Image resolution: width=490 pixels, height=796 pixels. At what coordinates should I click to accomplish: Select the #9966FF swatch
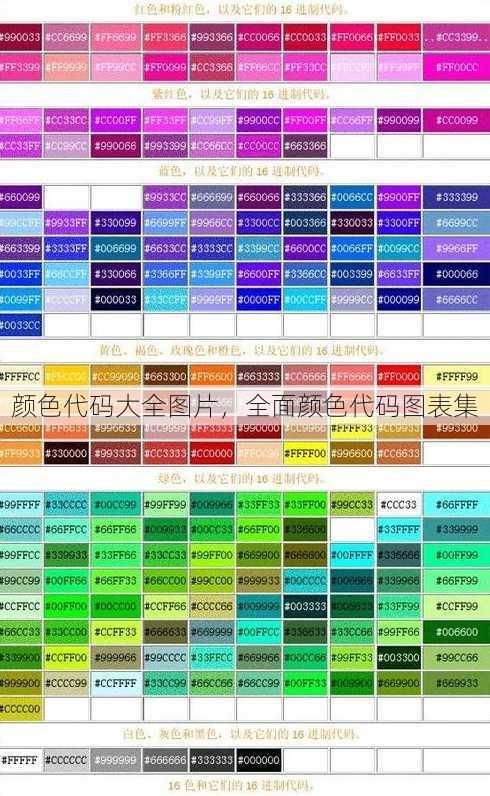click(456, 248)
